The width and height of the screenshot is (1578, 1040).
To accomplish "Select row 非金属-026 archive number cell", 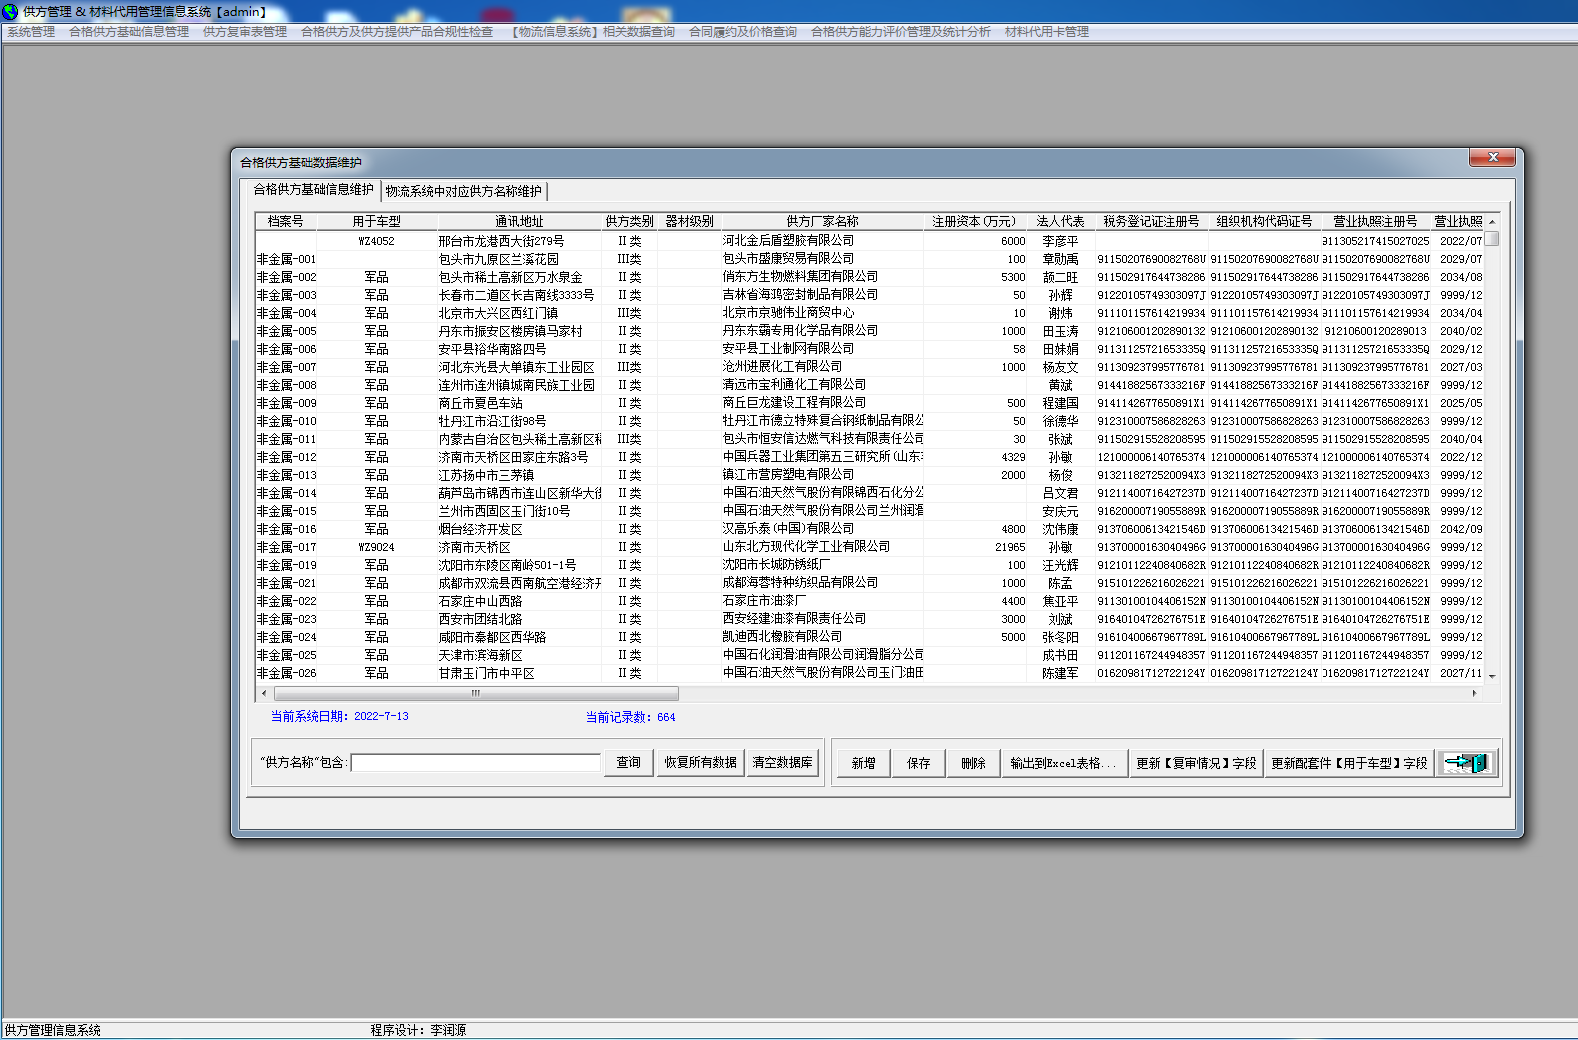I will (287, 673).
